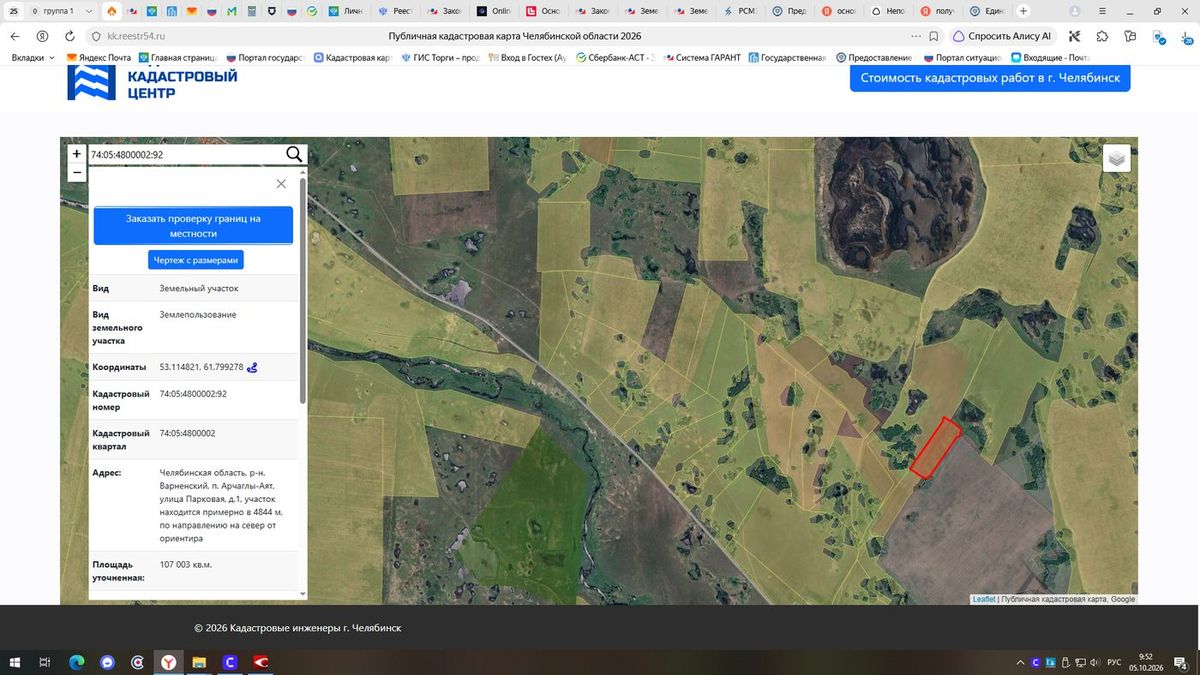
Task: Click the magnifier search icon on the map
Action: click(294, 154)
